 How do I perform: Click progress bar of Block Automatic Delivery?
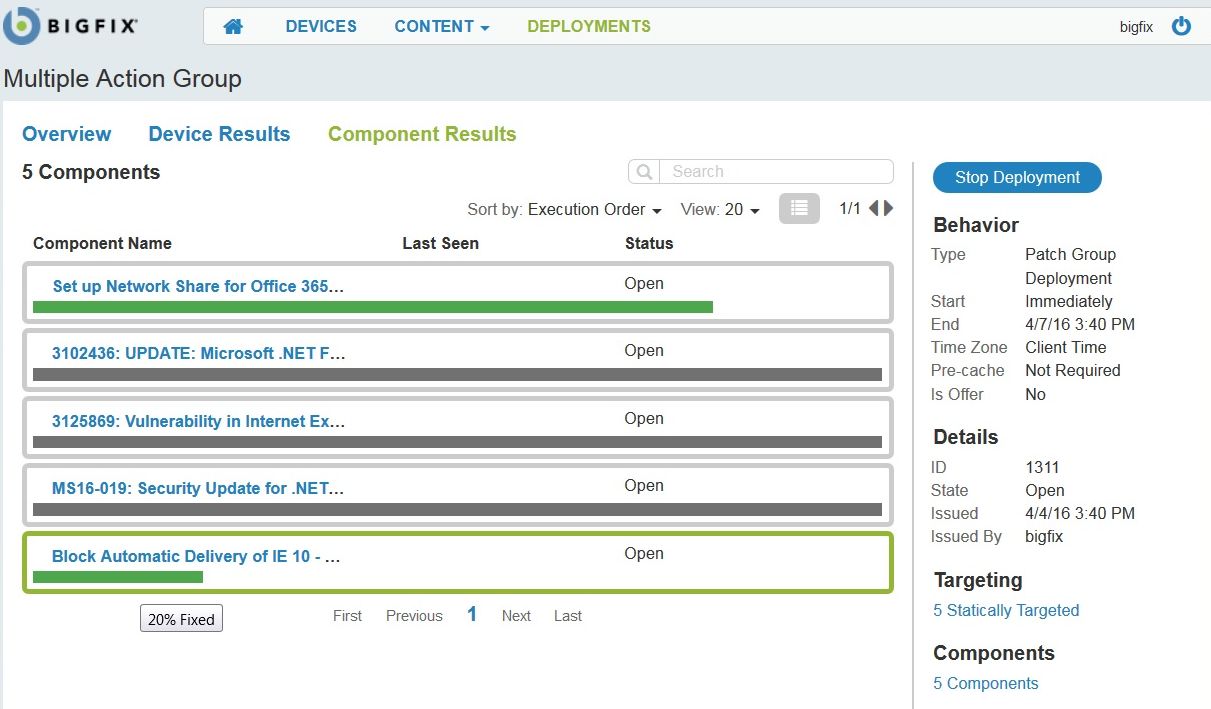pos(118,577)
